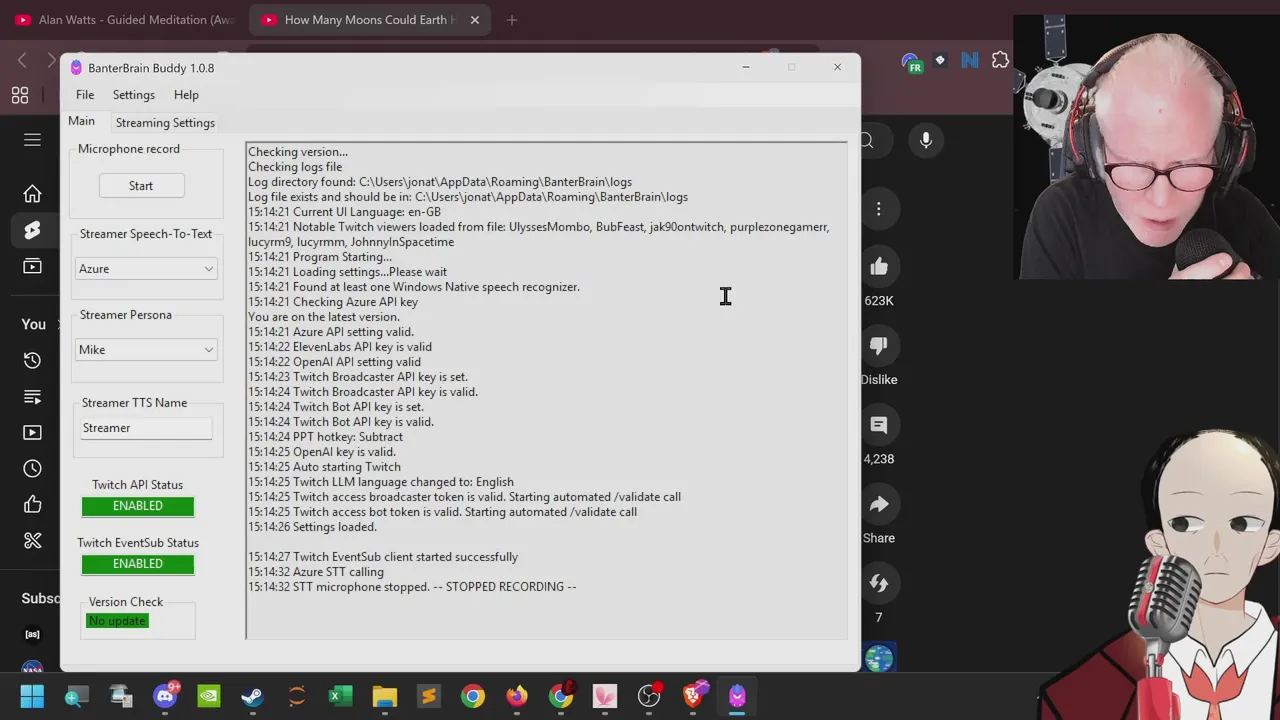
Task: Click the YouTube Shorts sidebar icon
Action: coord(32,230)
